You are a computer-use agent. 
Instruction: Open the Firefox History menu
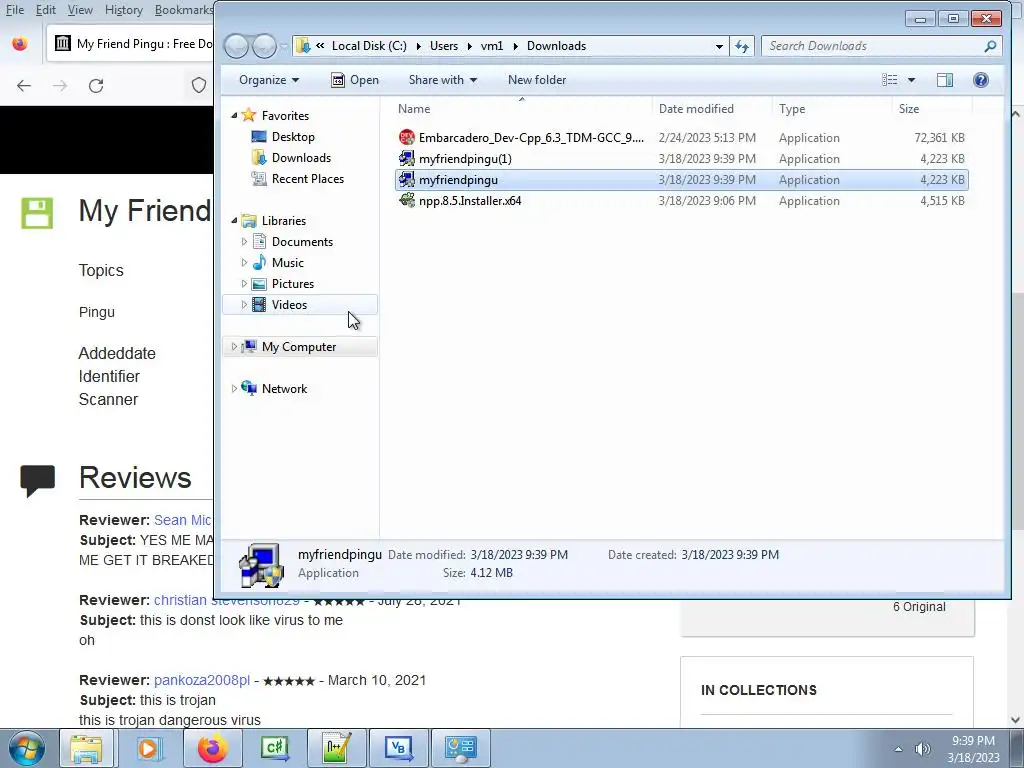click(123, 10)
